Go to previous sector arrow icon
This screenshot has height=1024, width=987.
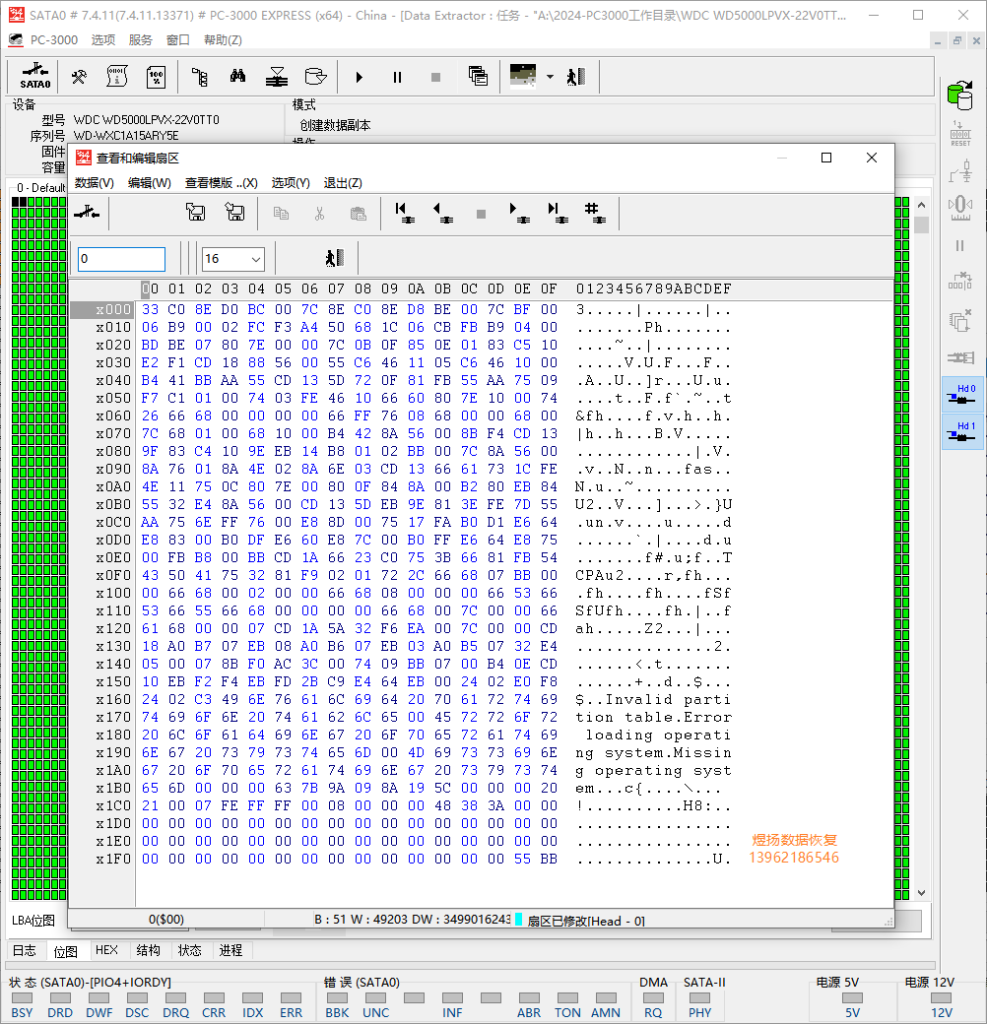443,213
